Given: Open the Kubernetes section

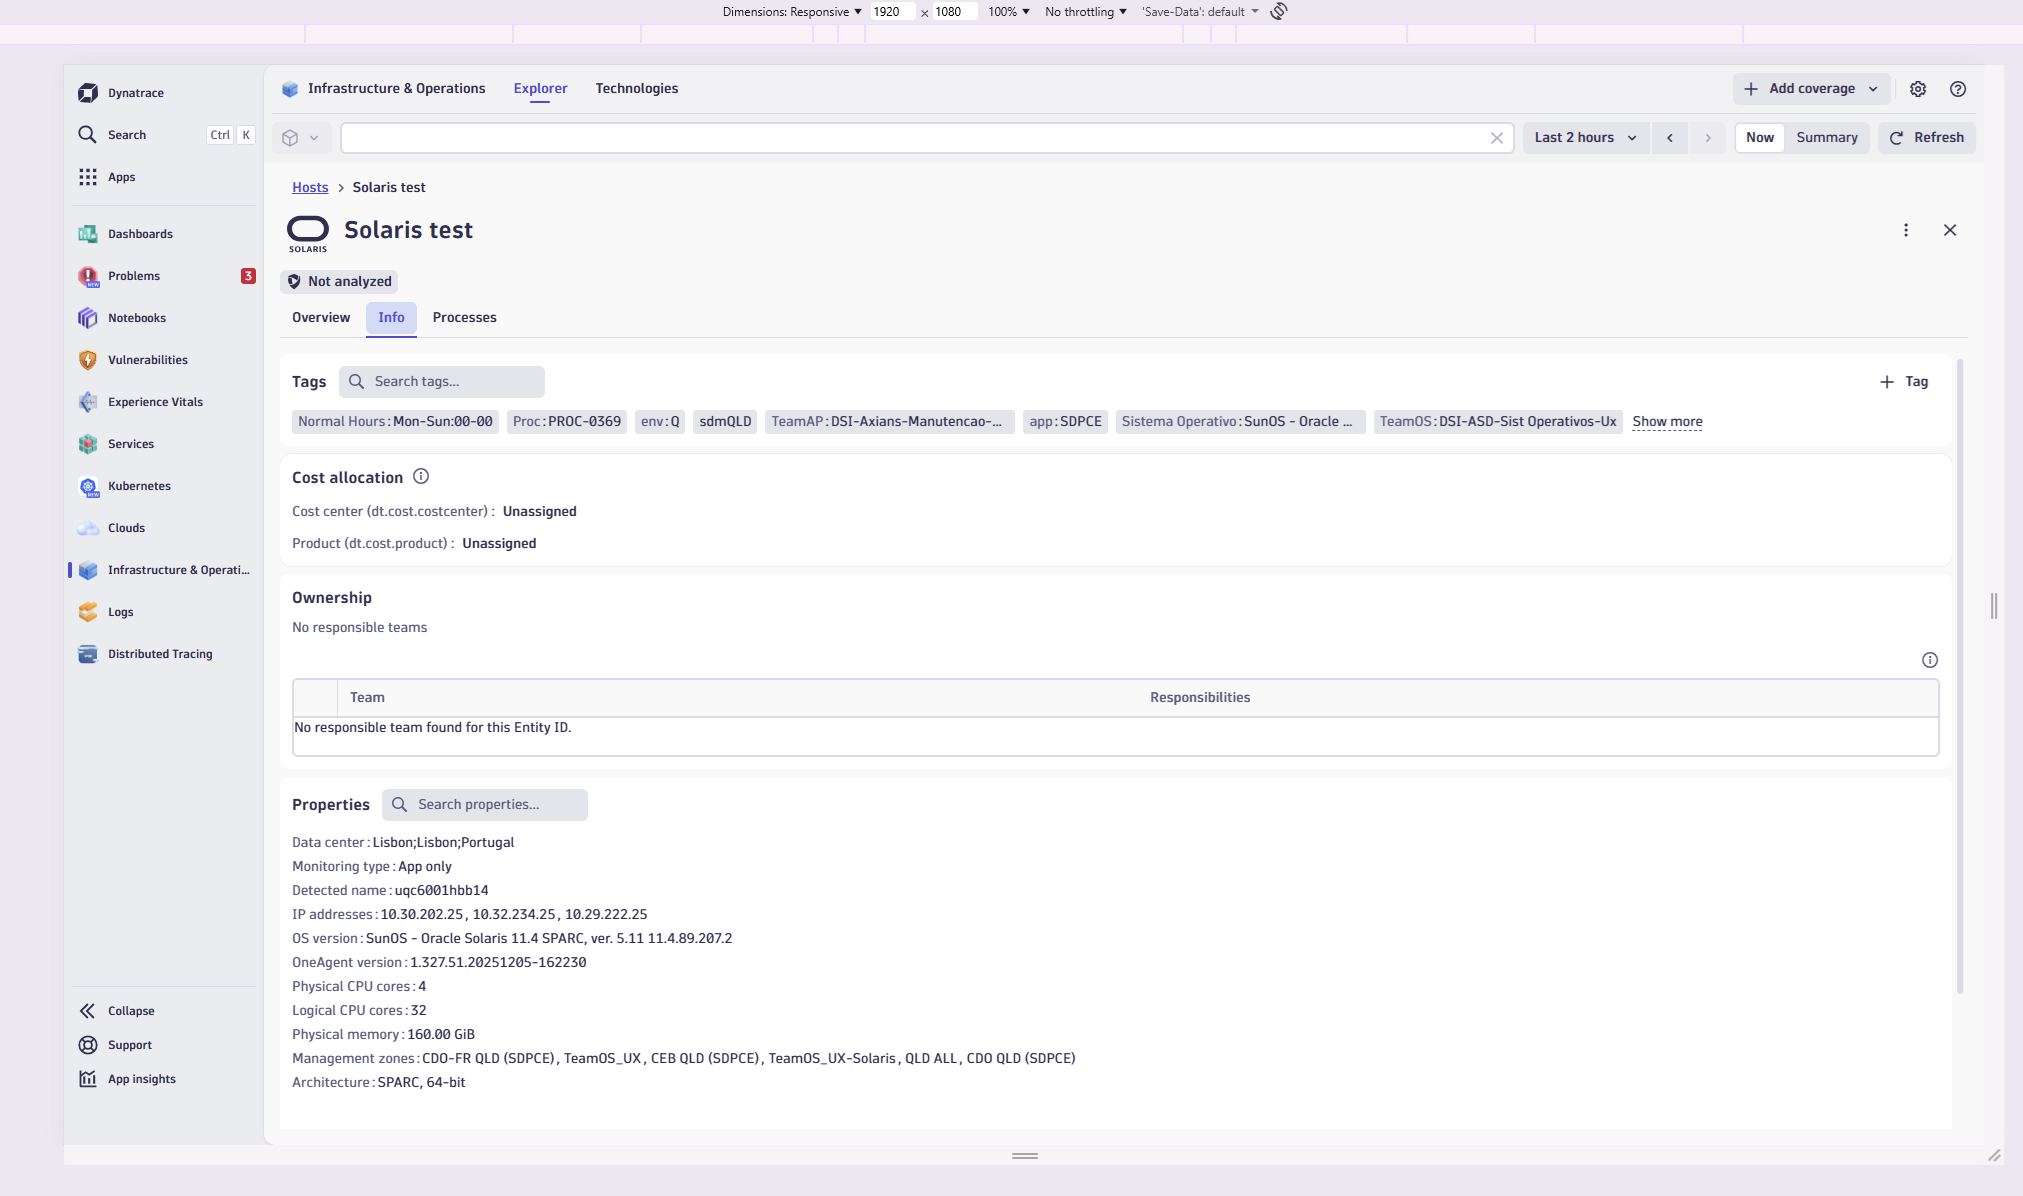Looking at the screenshot, I should point(138,486).
